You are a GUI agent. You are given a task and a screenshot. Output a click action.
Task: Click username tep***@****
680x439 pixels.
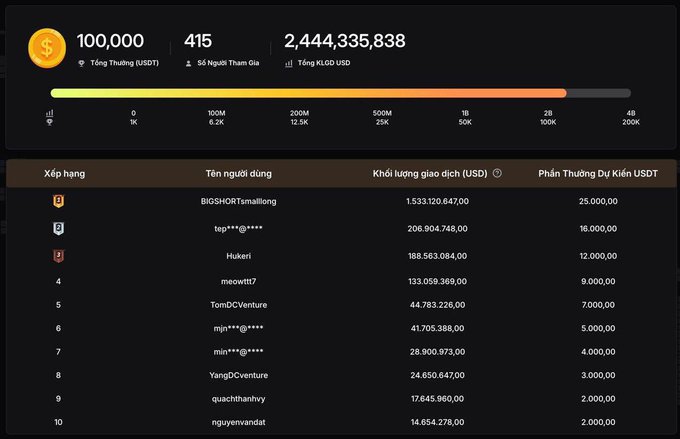239,229
